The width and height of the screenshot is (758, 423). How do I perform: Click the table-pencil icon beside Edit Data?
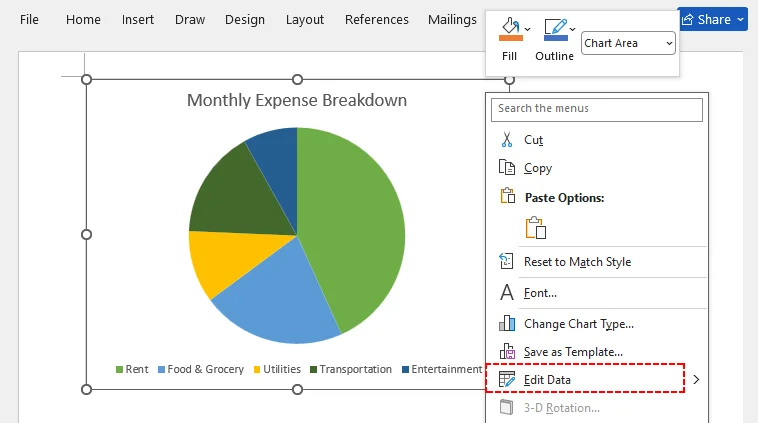click(507, 379)
